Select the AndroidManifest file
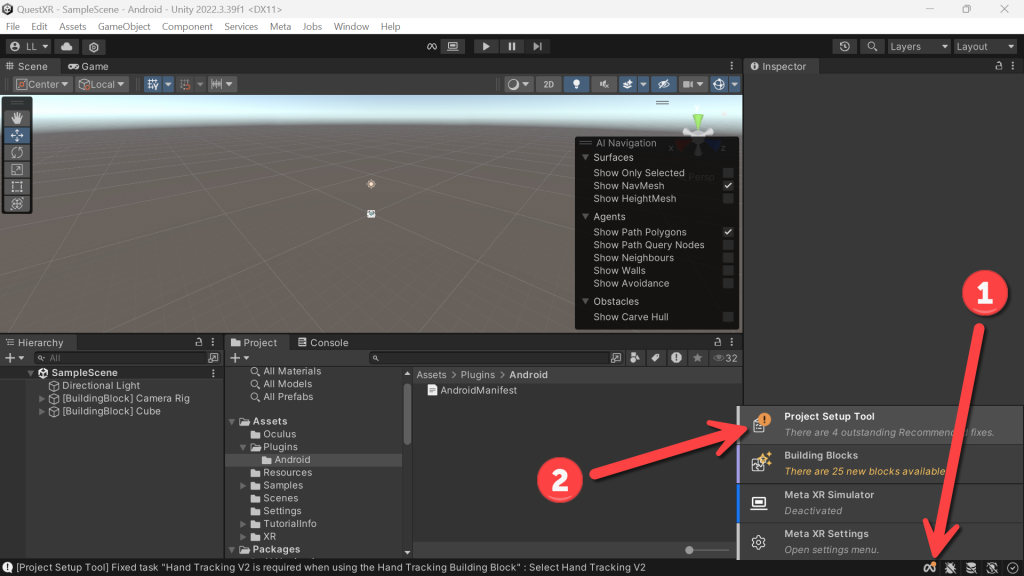The width and height of the screenshot is (1024, 576). coord(472,391)
